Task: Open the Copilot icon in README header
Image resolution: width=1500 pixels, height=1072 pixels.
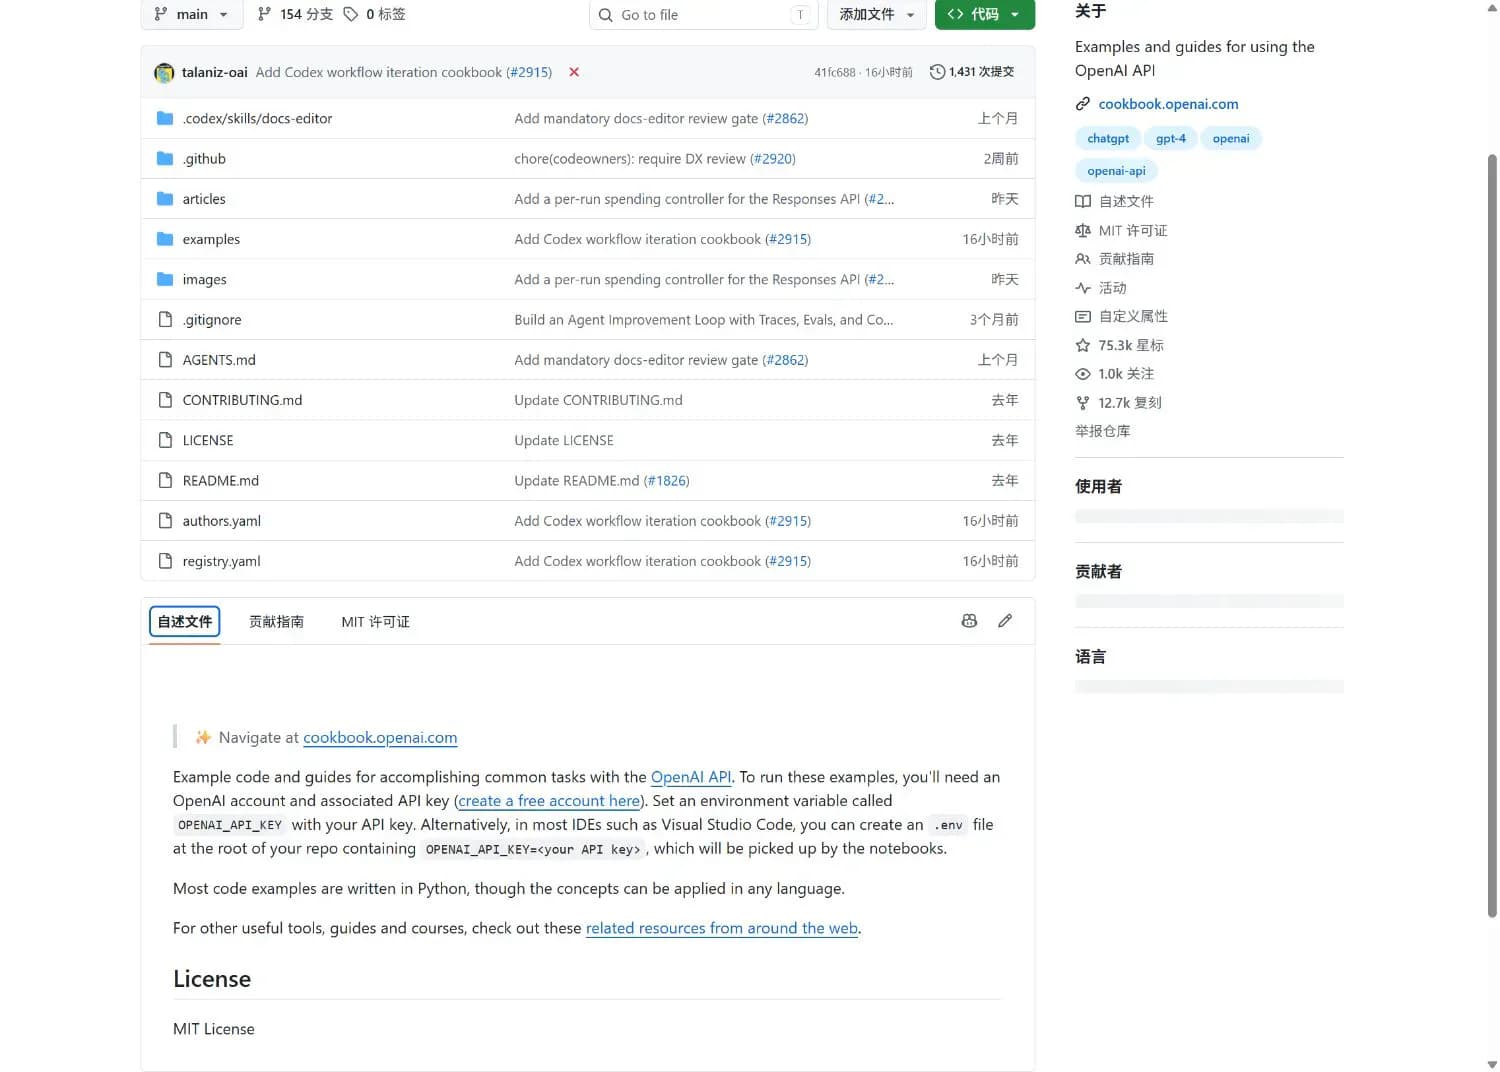Action: click(969, 621)
